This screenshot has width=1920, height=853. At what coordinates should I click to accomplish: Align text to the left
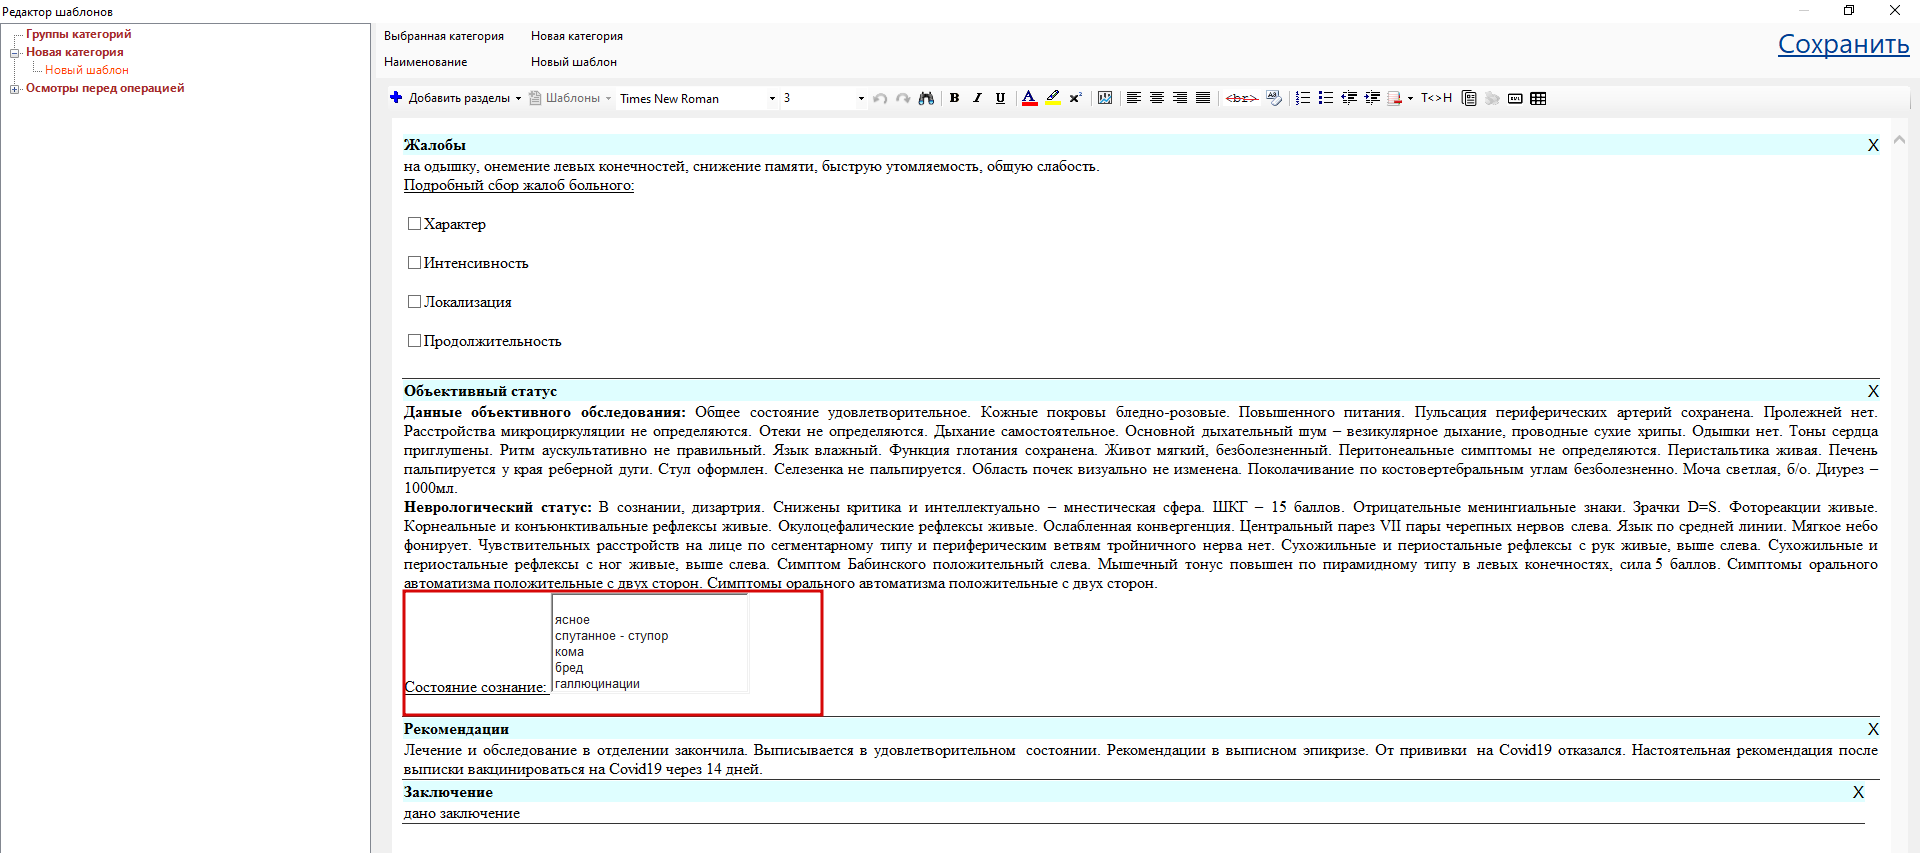tap(1134, 98)
